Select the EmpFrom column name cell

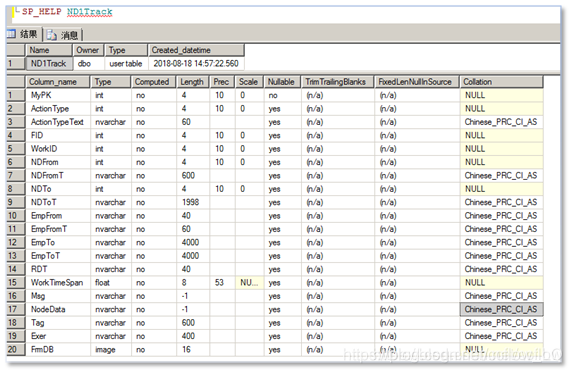coord(58,216)
